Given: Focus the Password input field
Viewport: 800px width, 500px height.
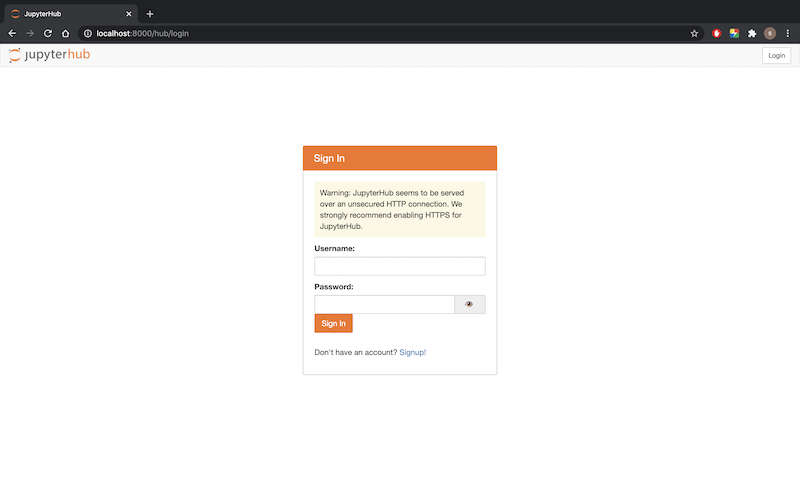Looking at the screenshot, I should (384, 305).
